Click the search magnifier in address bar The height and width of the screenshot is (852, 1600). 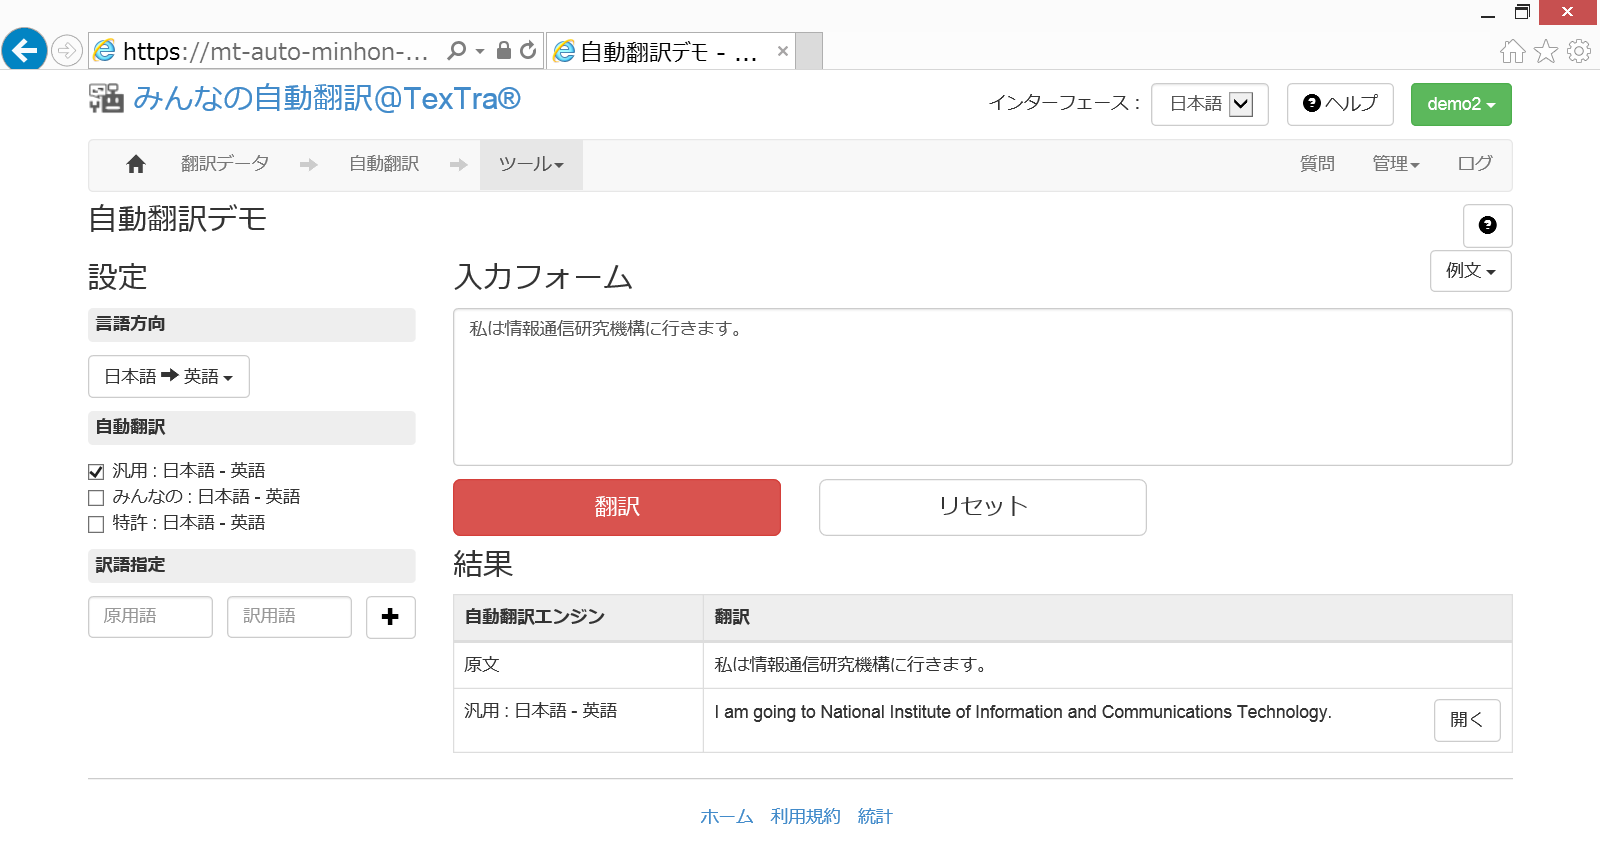tap(457, 50)
